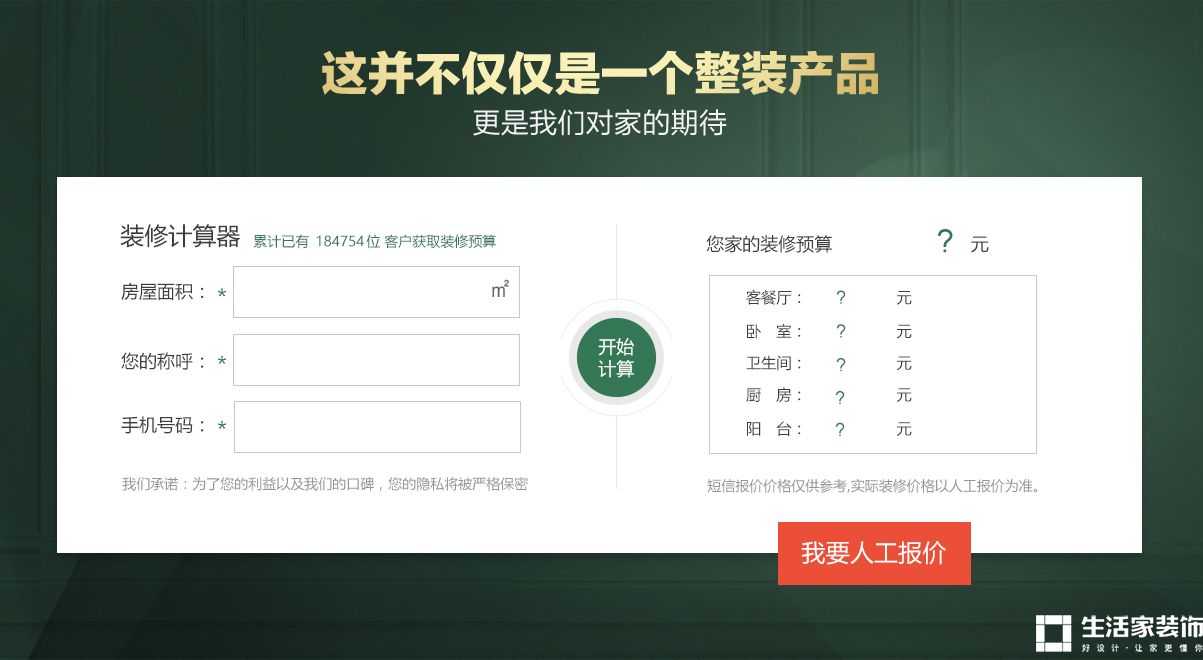Click the 厨房 price question mark
1203x660 pixels.
coord(841,397)
